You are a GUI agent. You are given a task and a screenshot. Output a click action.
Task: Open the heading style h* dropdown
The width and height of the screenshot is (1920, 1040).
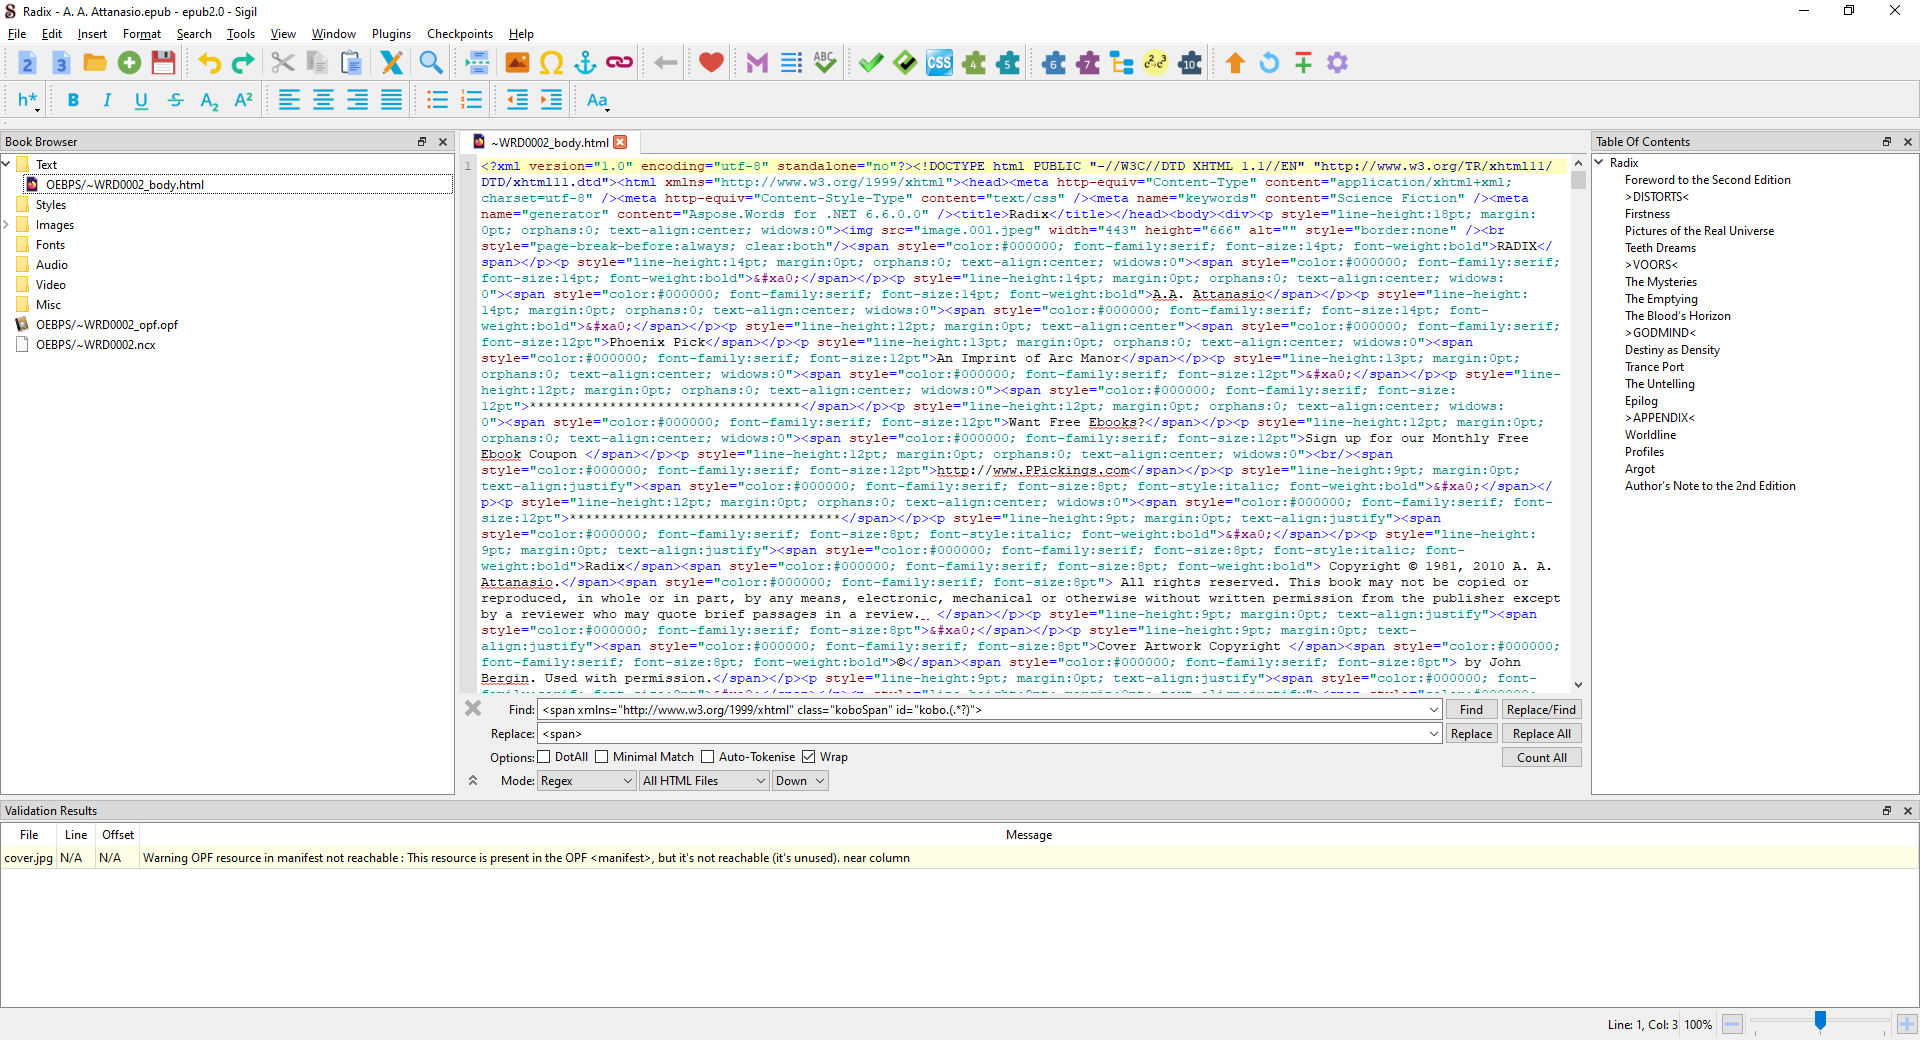pos(28,100)
